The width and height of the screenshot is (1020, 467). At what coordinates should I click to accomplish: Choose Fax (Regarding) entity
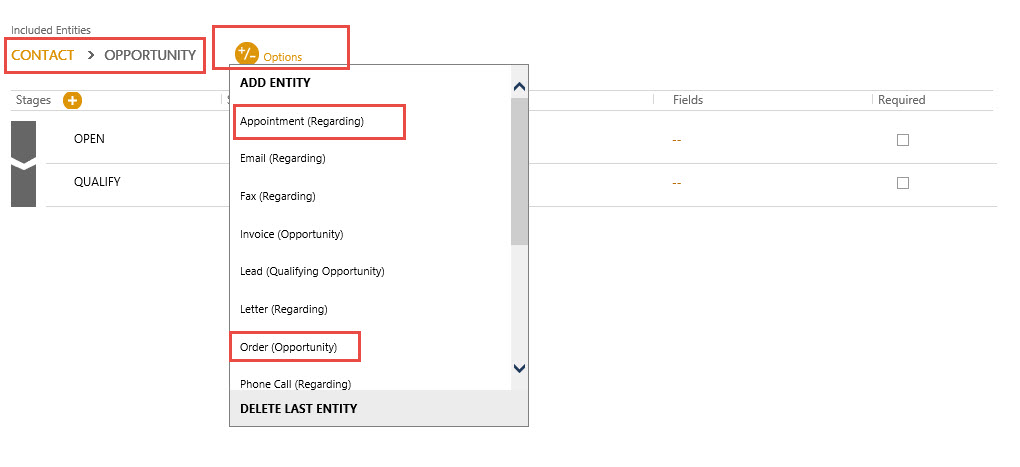pos(278,196)
